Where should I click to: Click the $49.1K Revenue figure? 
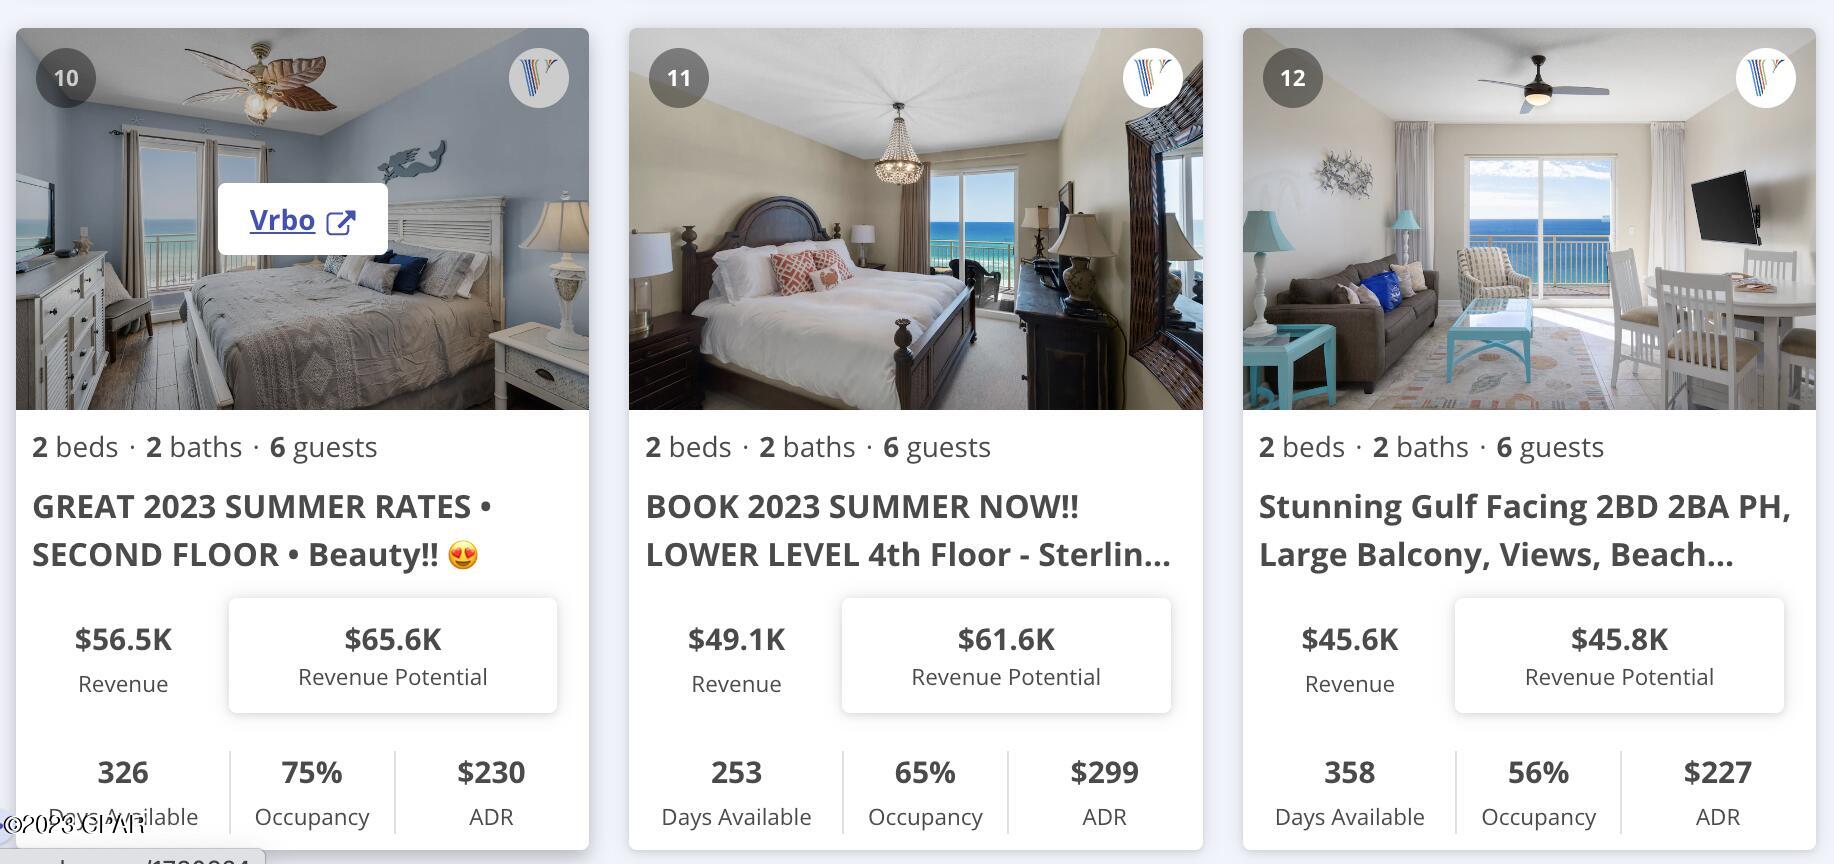tap(736, 640)
